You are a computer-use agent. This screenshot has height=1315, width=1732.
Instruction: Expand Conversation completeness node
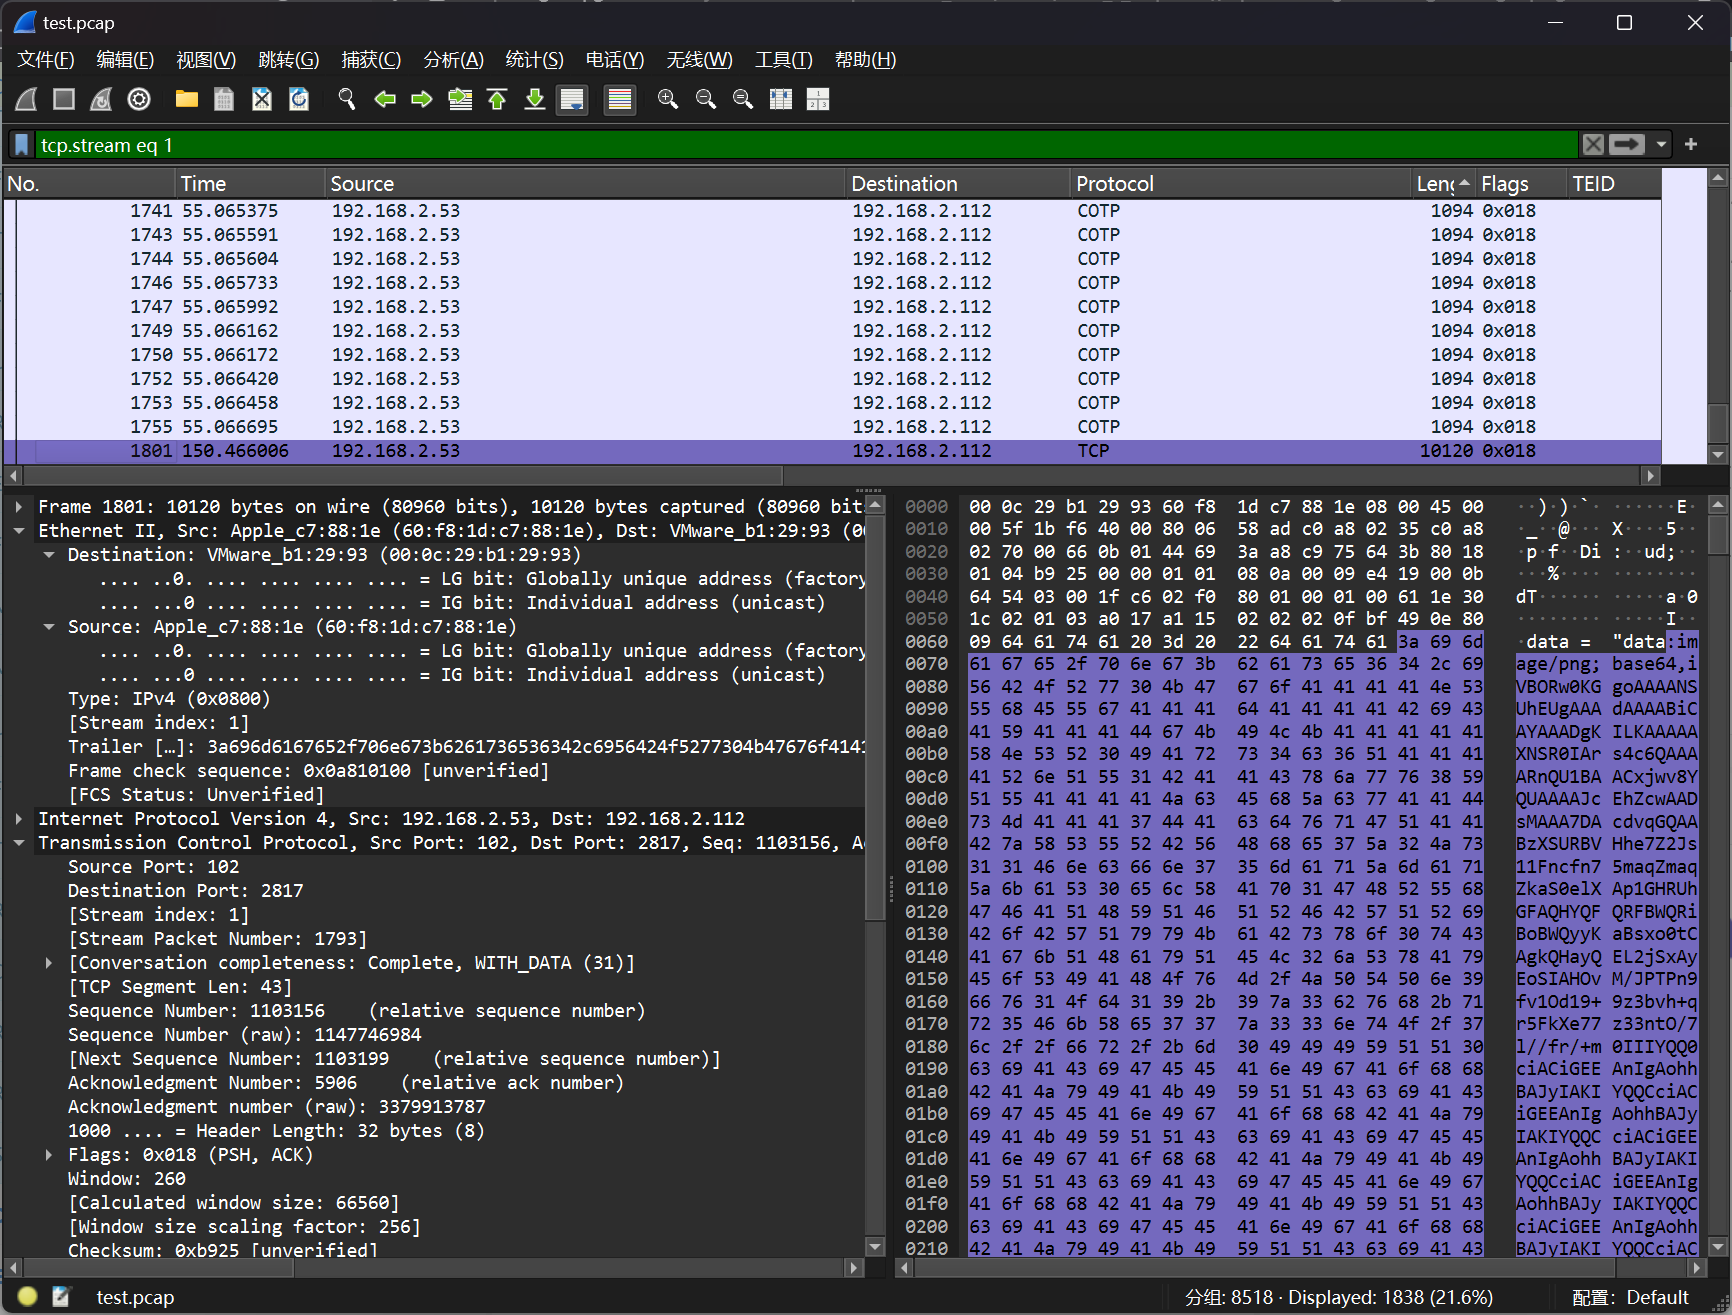coord(49,963)
